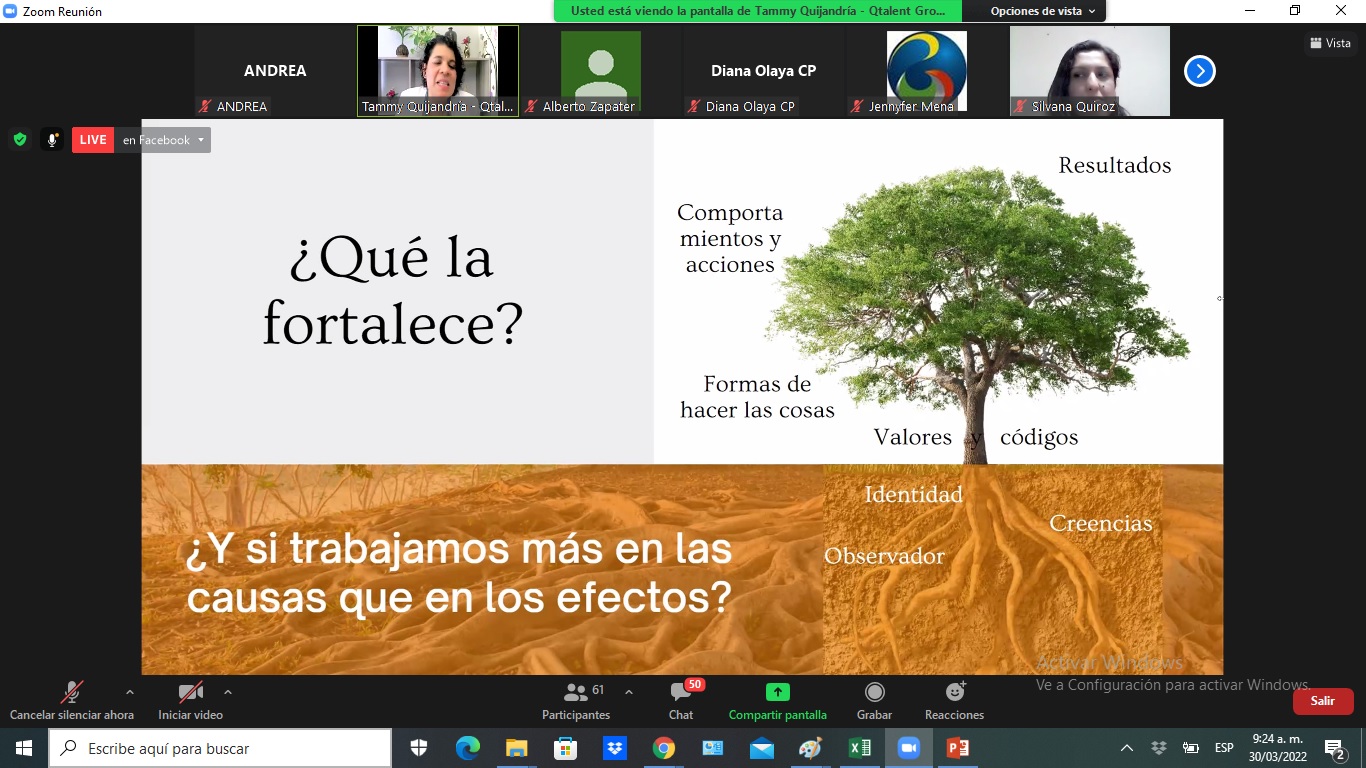This screenshot has width=1366, height=768.
Task: Start camera with Iniciar video
Action: 190,701
